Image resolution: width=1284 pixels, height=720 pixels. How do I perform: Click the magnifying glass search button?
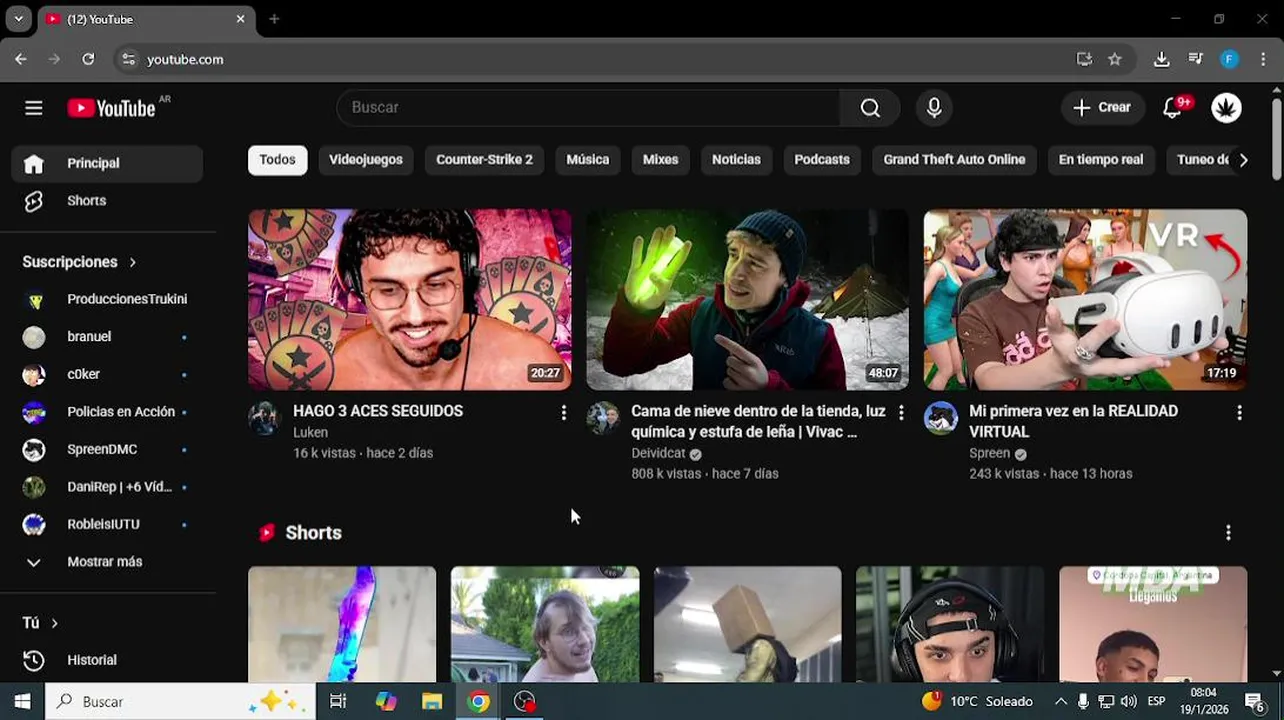click(870, 108)
